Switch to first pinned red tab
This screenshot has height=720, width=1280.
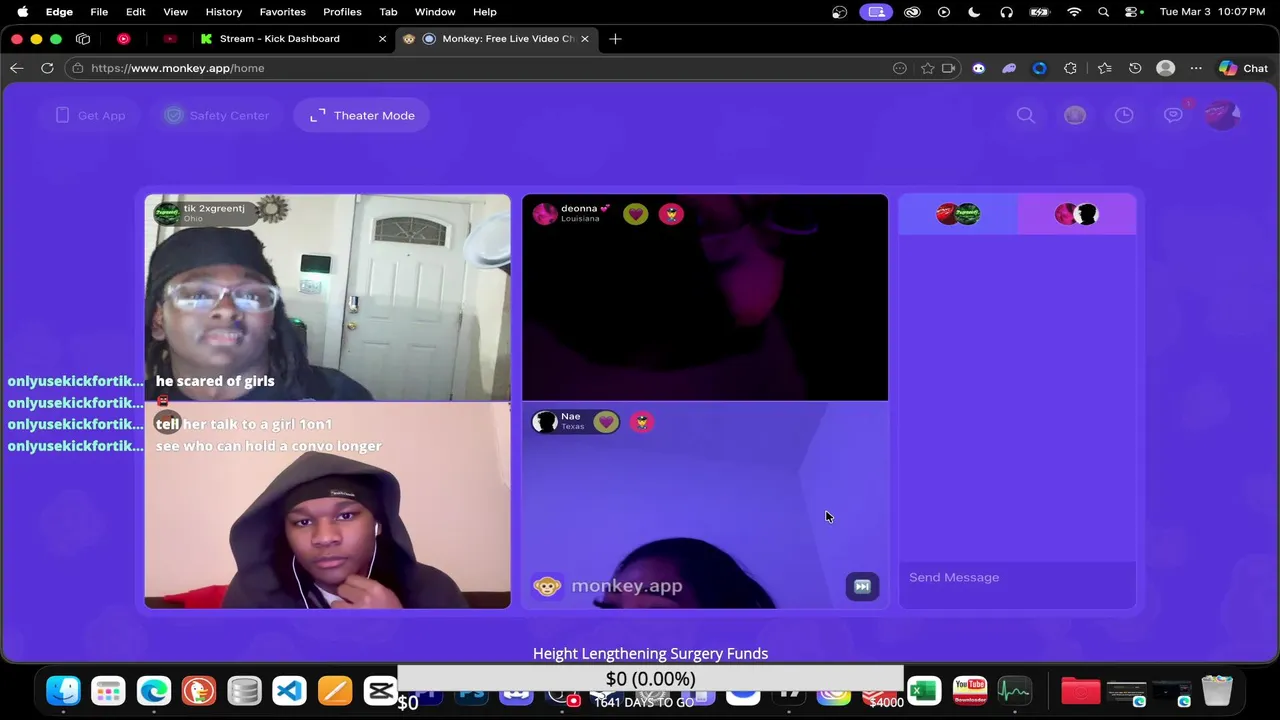point(124,39)
